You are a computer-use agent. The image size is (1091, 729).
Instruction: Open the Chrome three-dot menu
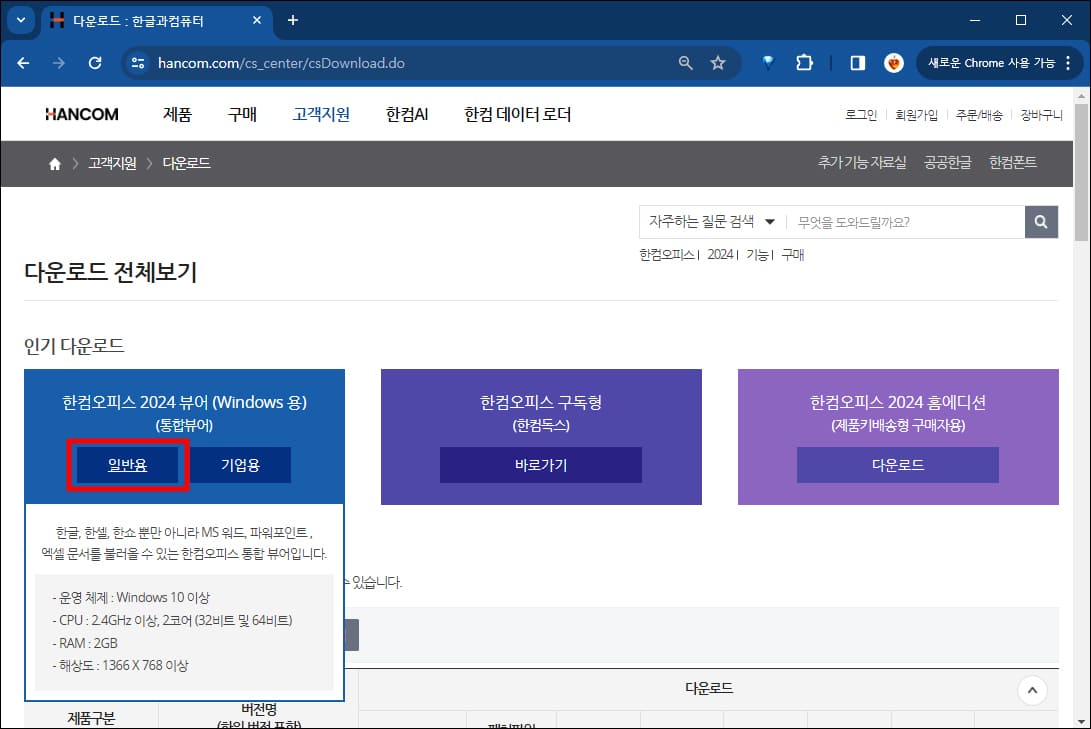1069,62
